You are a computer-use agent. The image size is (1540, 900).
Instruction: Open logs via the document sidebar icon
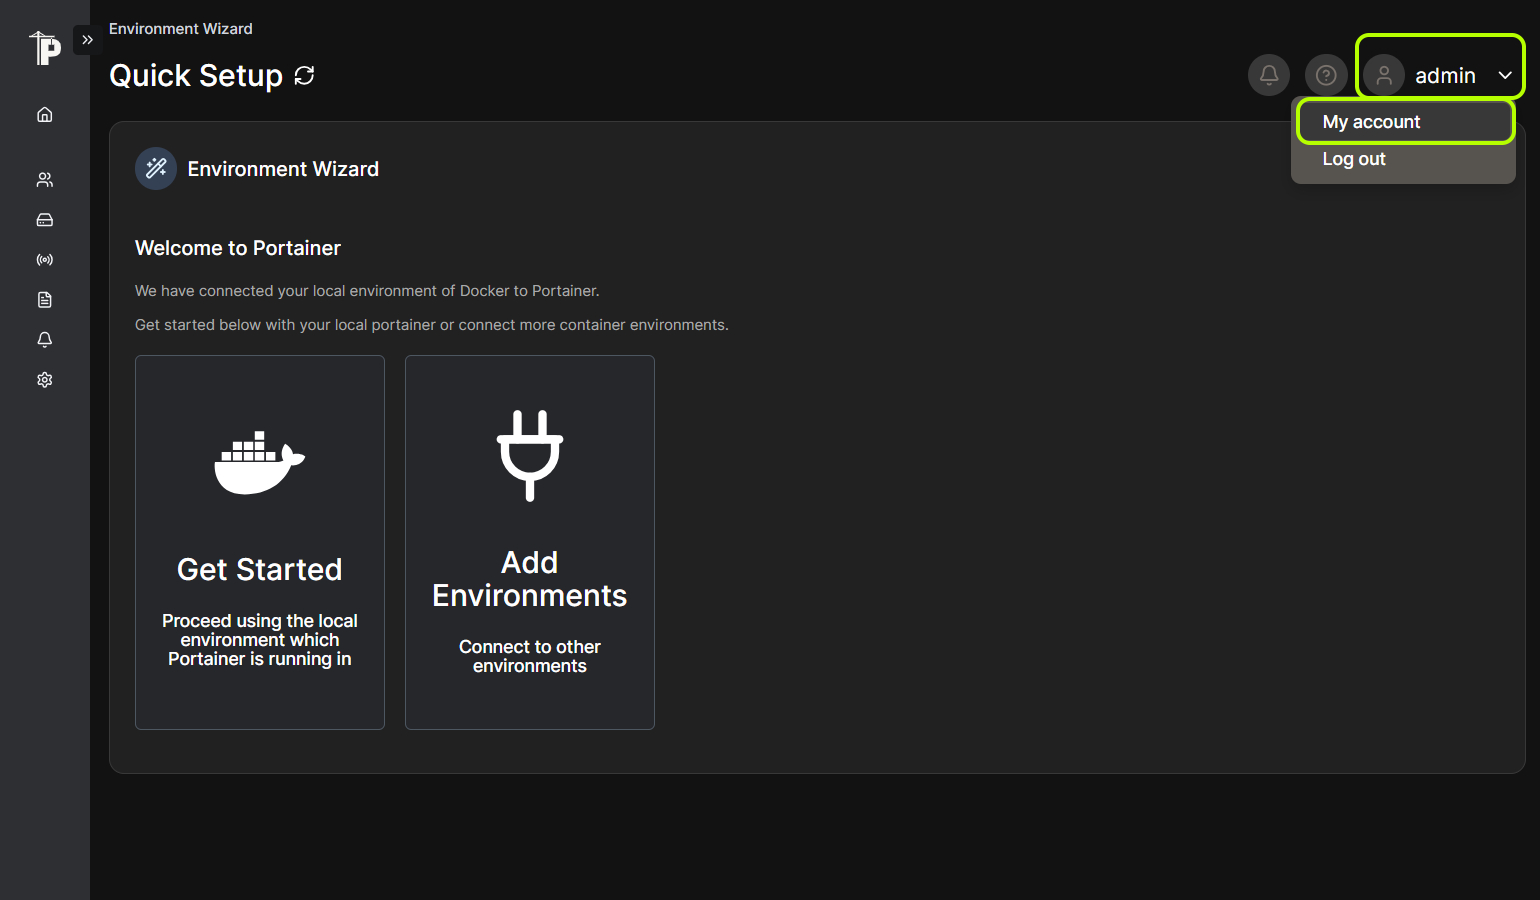pos(45,300)
